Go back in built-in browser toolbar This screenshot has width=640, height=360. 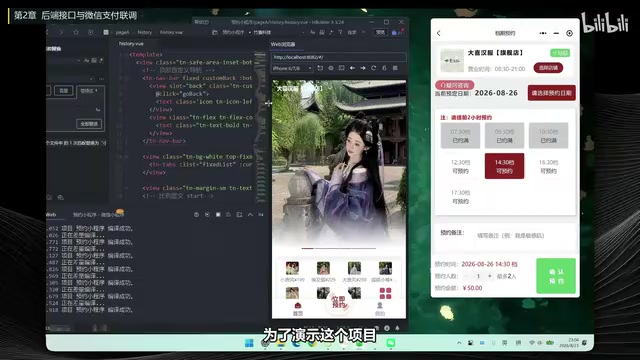[x=352, y=68]
